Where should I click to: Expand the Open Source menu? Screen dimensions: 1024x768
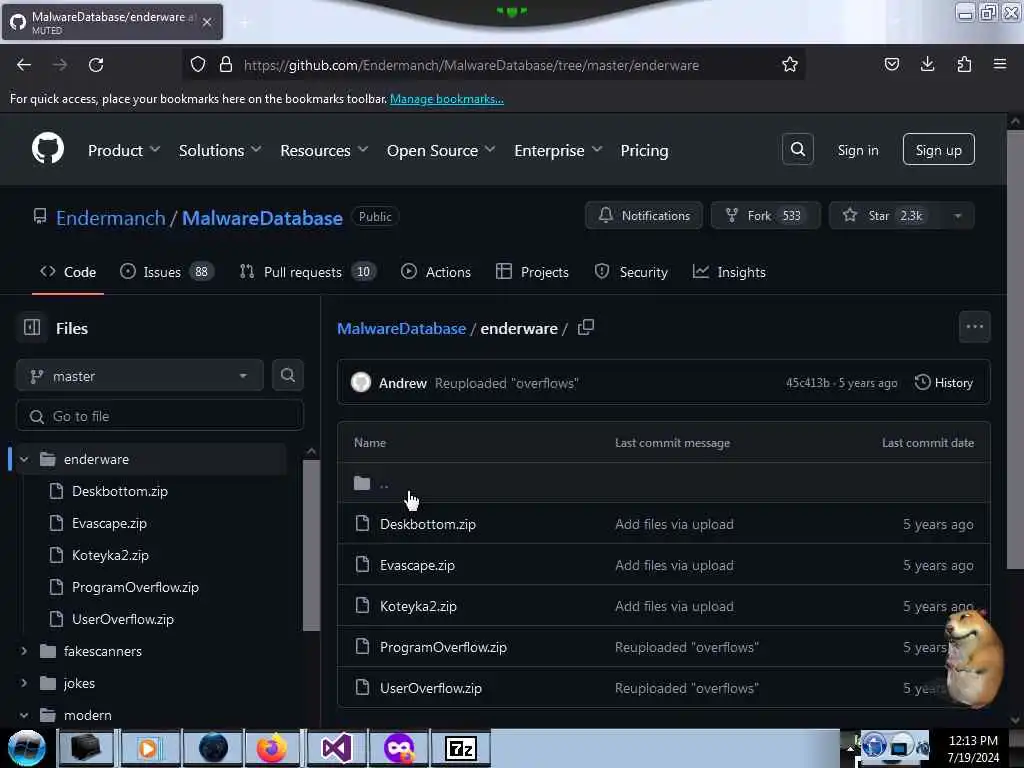[441, 150]
